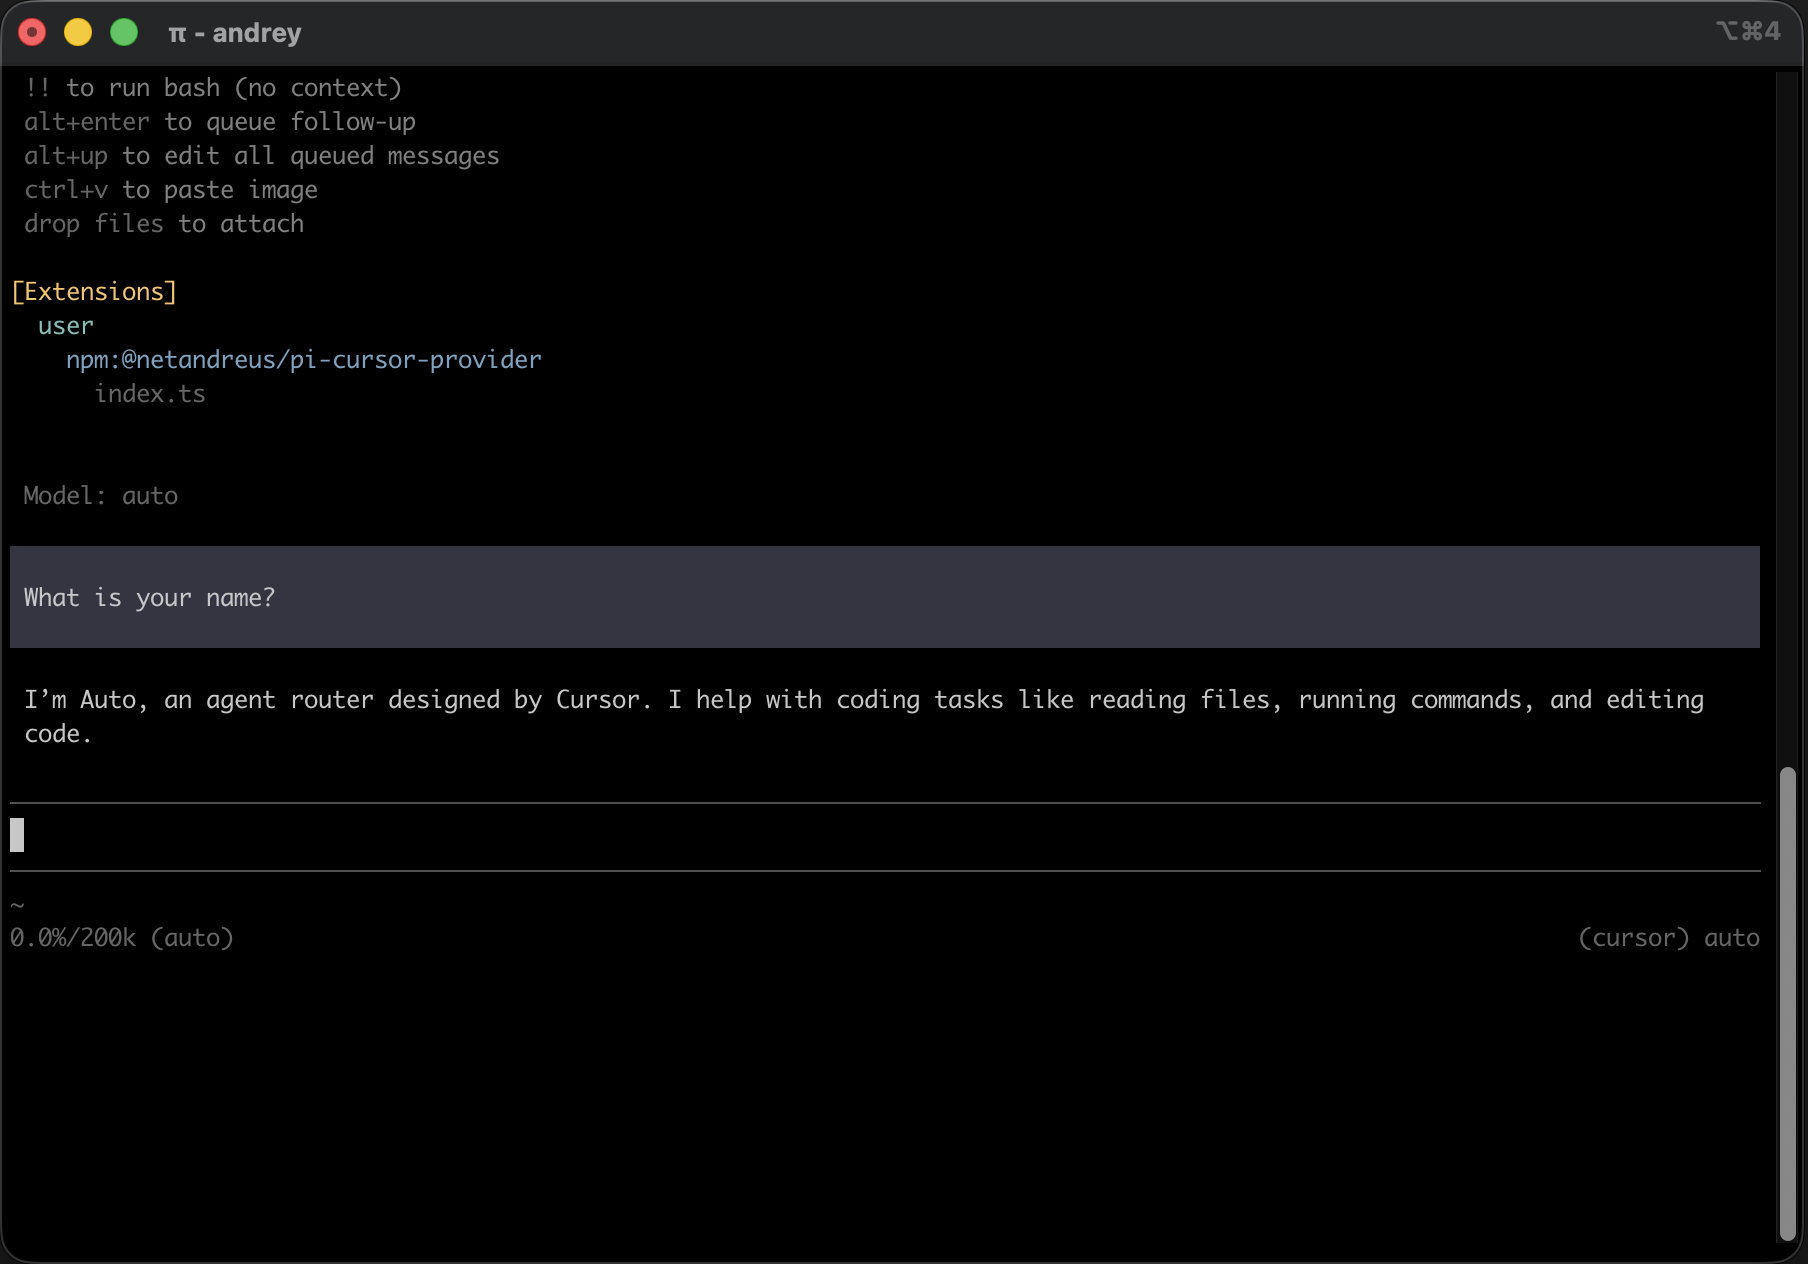Image resolution: width=1808 pixels, height=1264 pixels.
Task: Click the yellow minimize window button
Action: pyautogui.click(x=78, y=33)
